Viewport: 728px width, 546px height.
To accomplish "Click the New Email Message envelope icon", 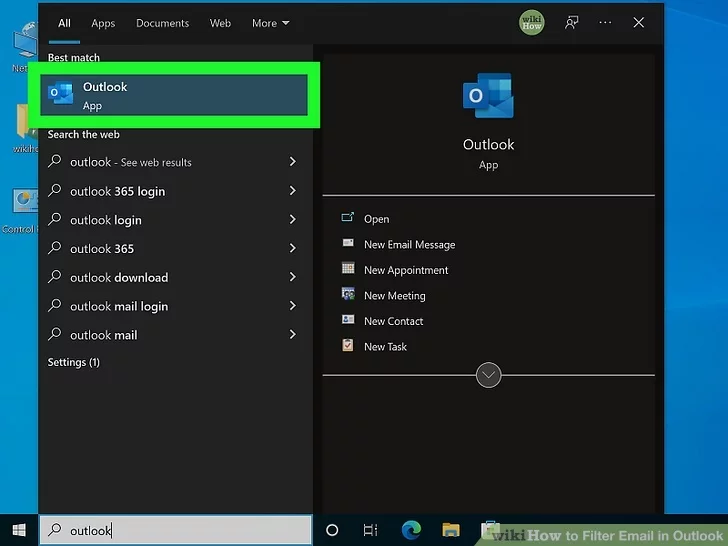I will pyautogui.click(x=348, y=243).
